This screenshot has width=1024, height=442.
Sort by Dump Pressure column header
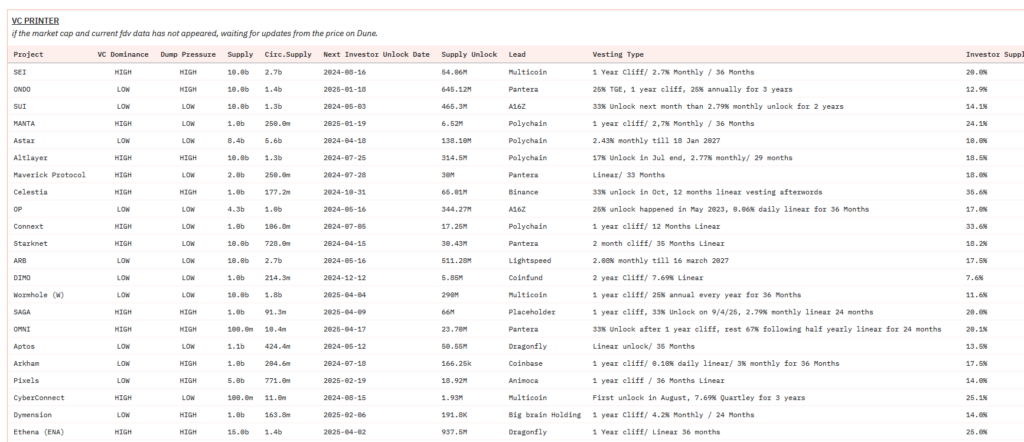(188, 55)
